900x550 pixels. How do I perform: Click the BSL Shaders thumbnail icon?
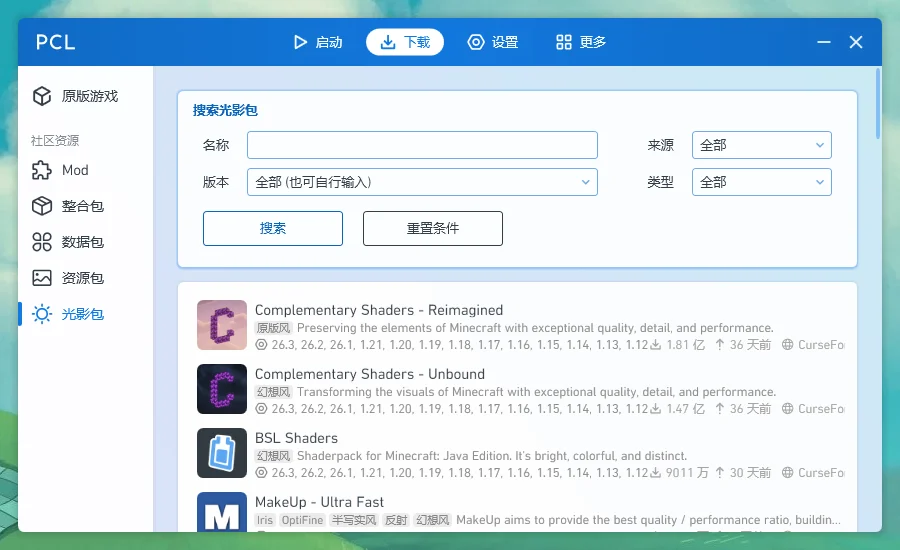pos(222,453)
